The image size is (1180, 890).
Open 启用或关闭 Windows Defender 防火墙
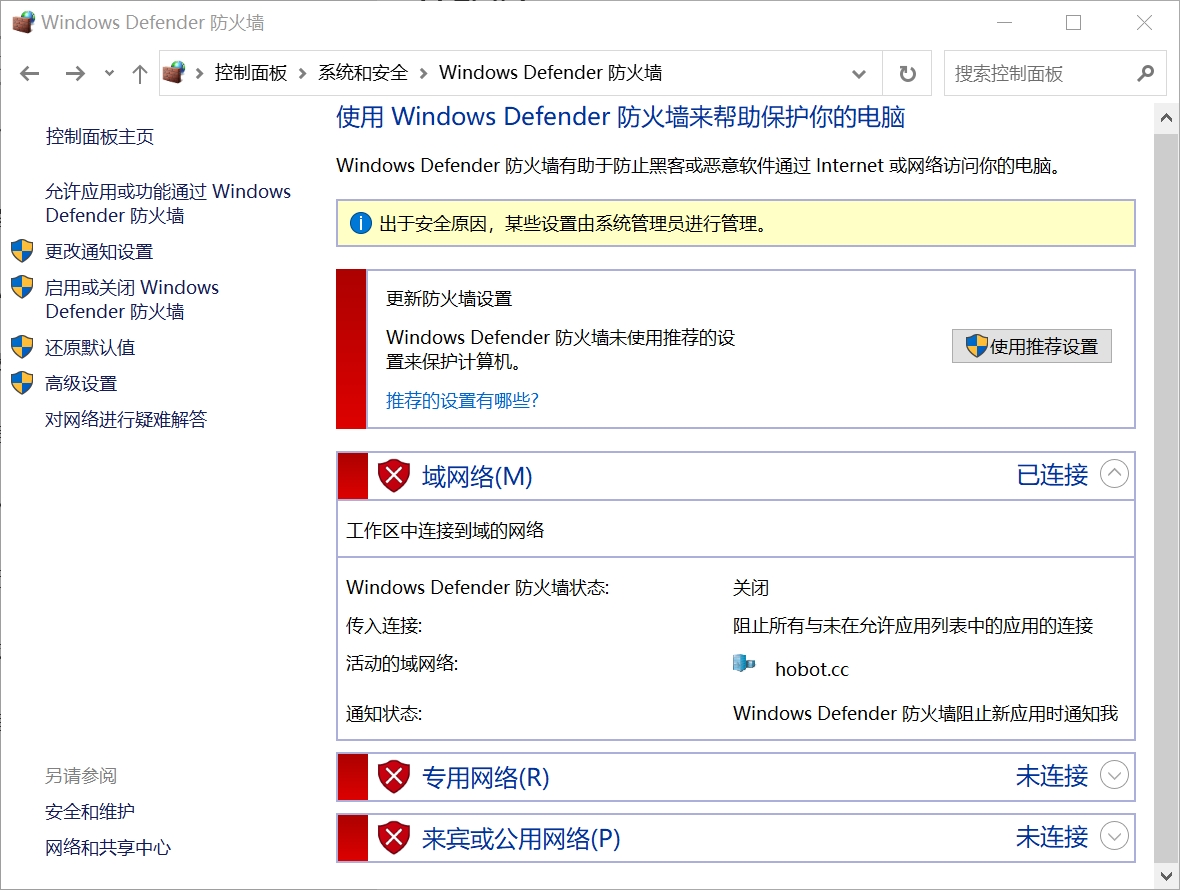coord(131,299)
